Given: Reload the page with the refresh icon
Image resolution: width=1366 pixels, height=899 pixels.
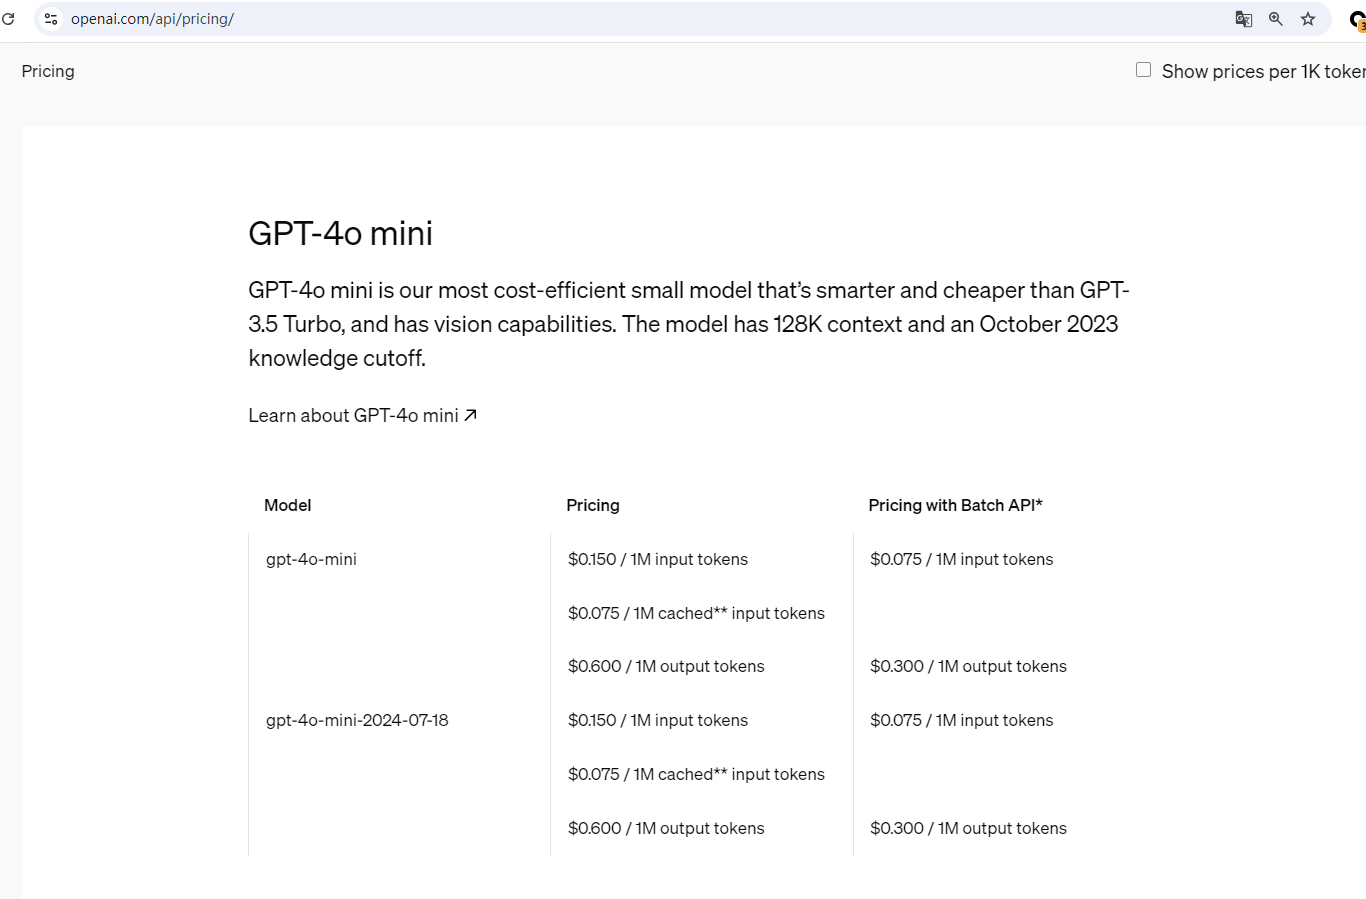Looking at the screenshot, I should pos(8,19).
